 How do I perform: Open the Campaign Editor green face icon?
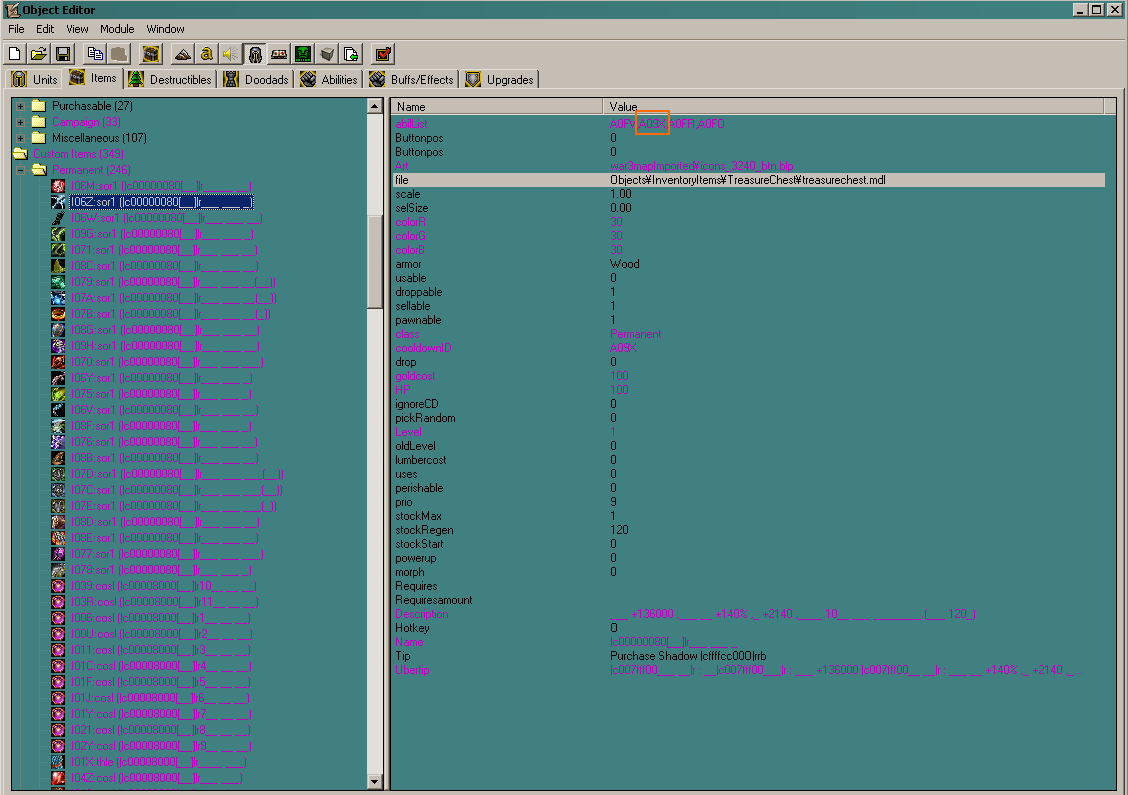coord(303,54)
